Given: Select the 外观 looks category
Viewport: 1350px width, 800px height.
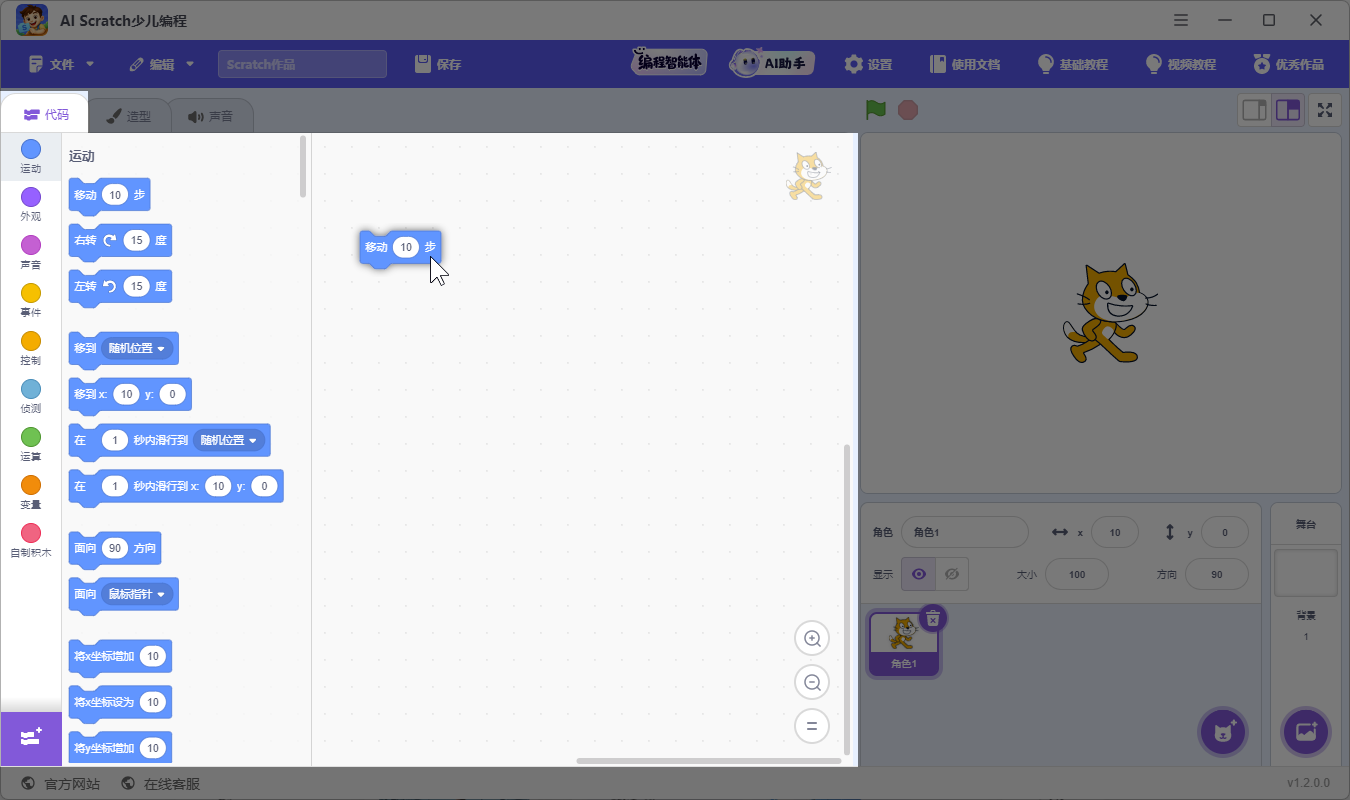Looking at the screenshot, I should tap(31, 205).
